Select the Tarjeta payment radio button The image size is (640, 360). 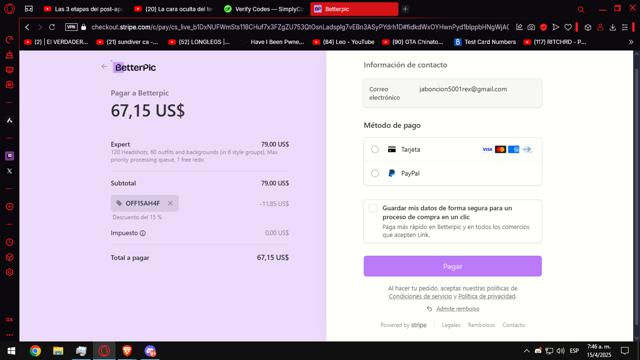[x=375, y=149]
